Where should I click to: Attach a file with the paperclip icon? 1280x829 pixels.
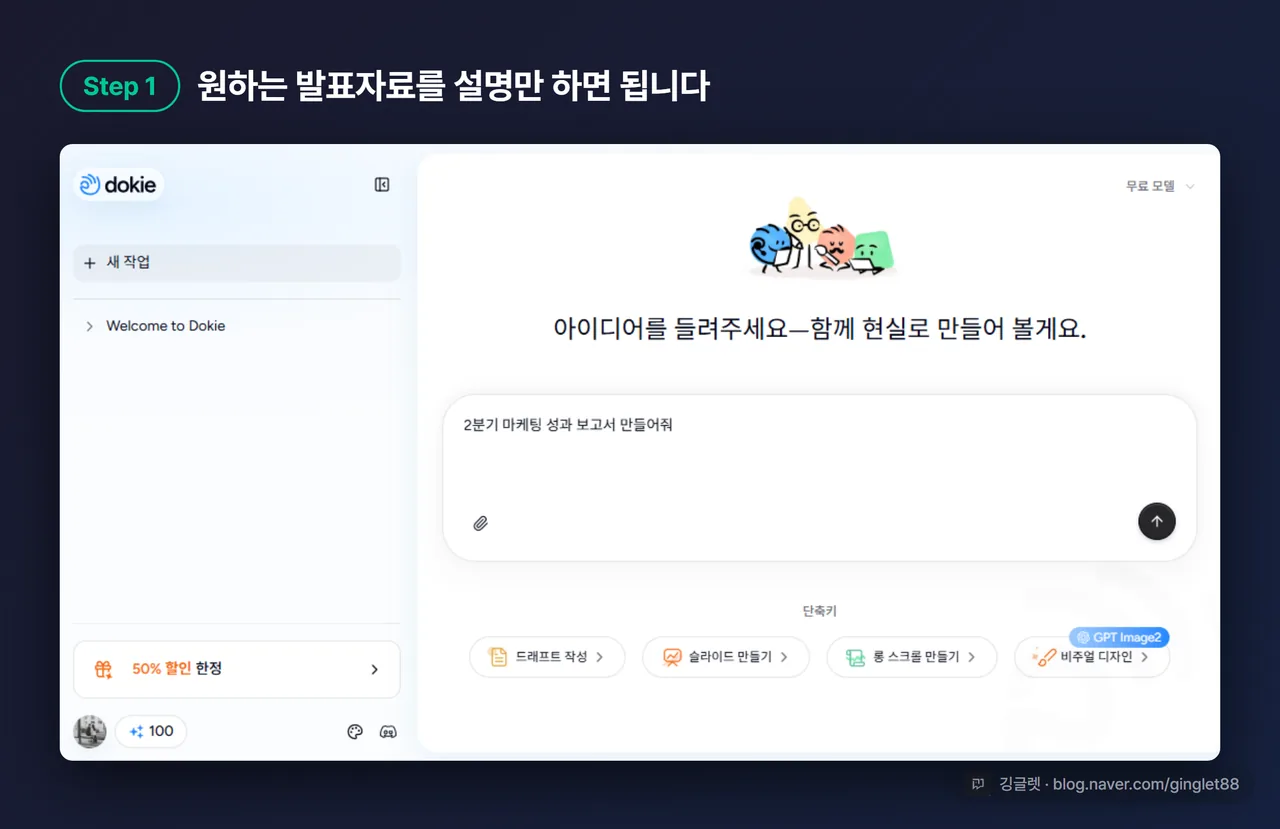tap(481, 523)
